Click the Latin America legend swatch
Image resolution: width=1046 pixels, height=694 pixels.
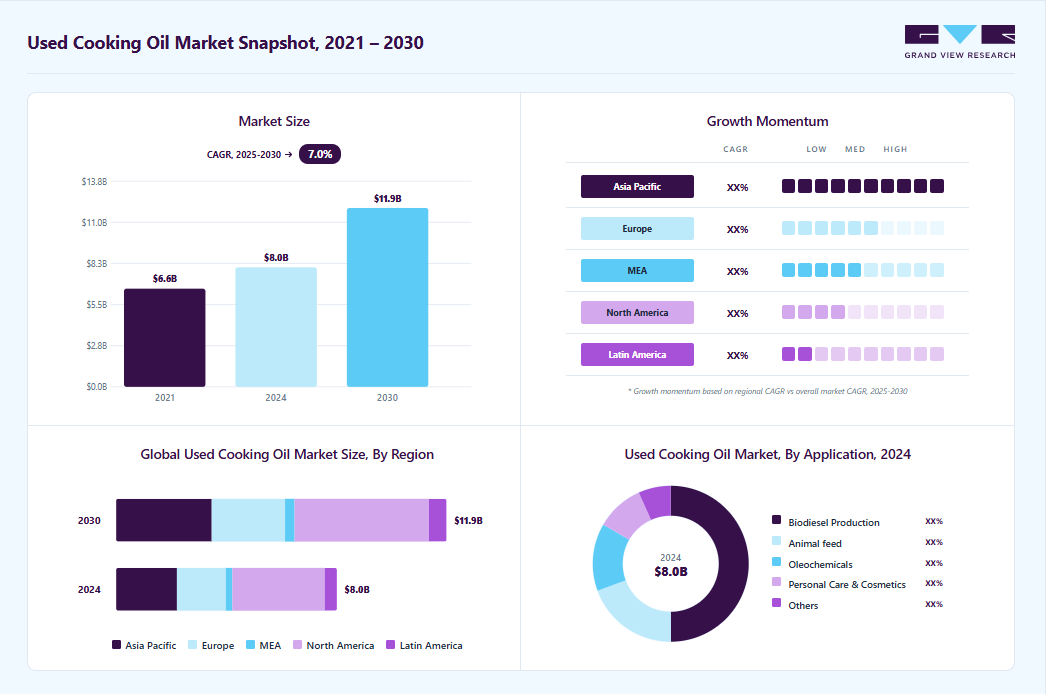pyautogui.click(x=390, y=645)
